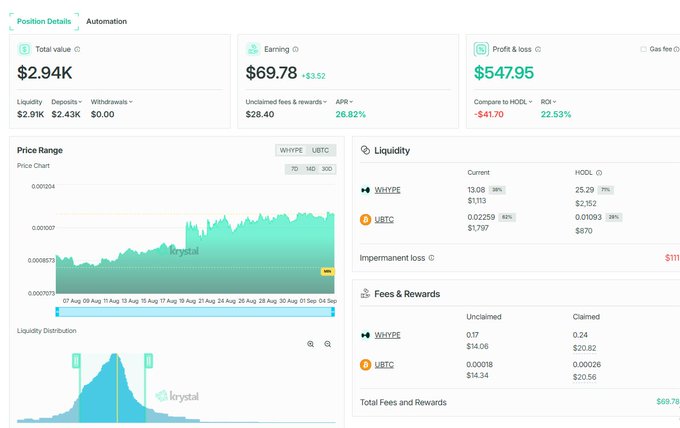Expand the Withdrawals dropdown

coord(111,102)
